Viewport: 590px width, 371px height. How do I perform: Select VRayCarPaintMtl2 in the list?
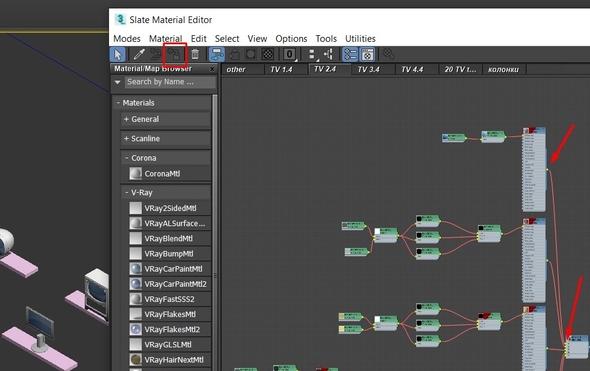[169, 284]
